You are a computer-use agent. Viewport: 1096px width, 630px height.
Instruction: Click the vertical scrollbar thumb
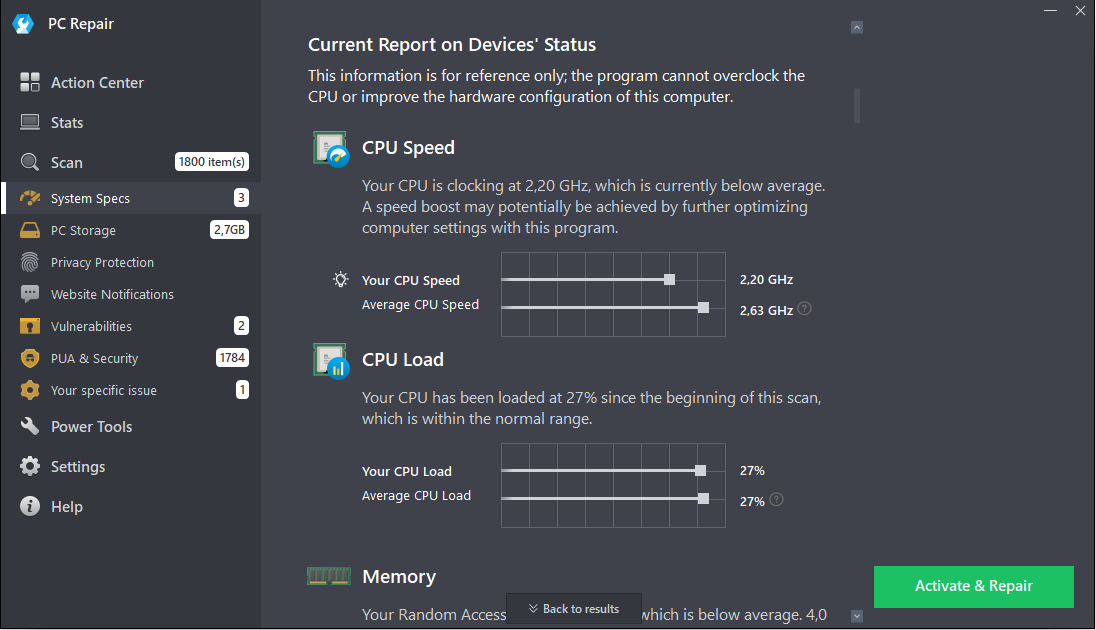click(857, 105)
